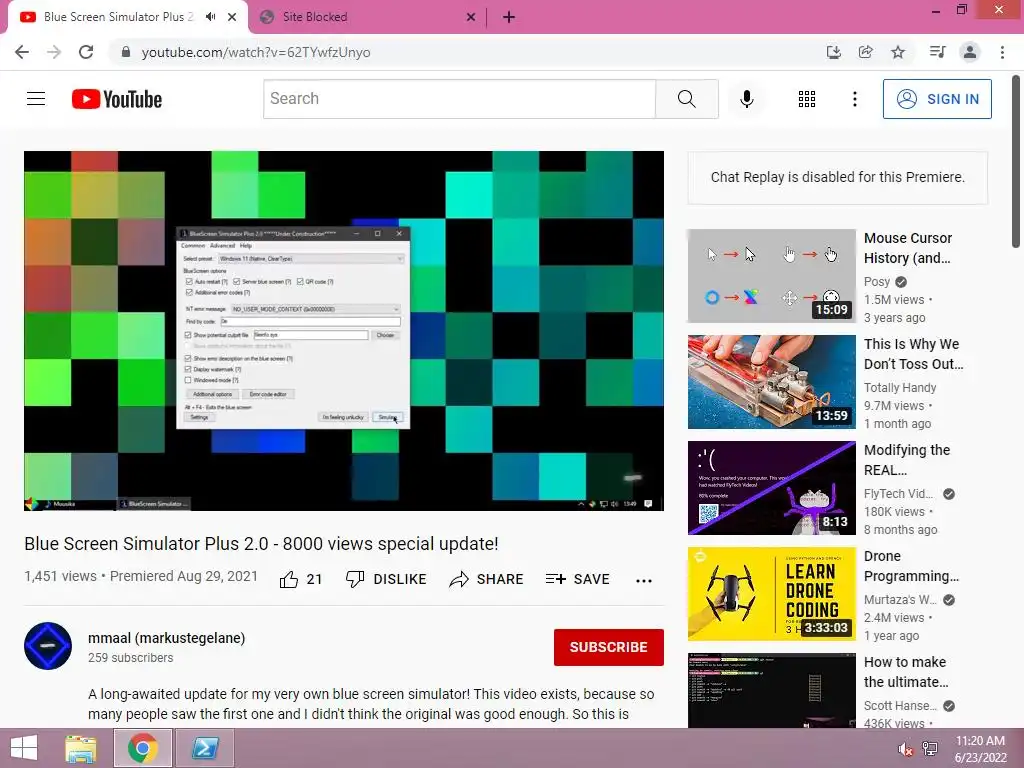Open YouTube settings three-dot menu

tap(854, 99)
